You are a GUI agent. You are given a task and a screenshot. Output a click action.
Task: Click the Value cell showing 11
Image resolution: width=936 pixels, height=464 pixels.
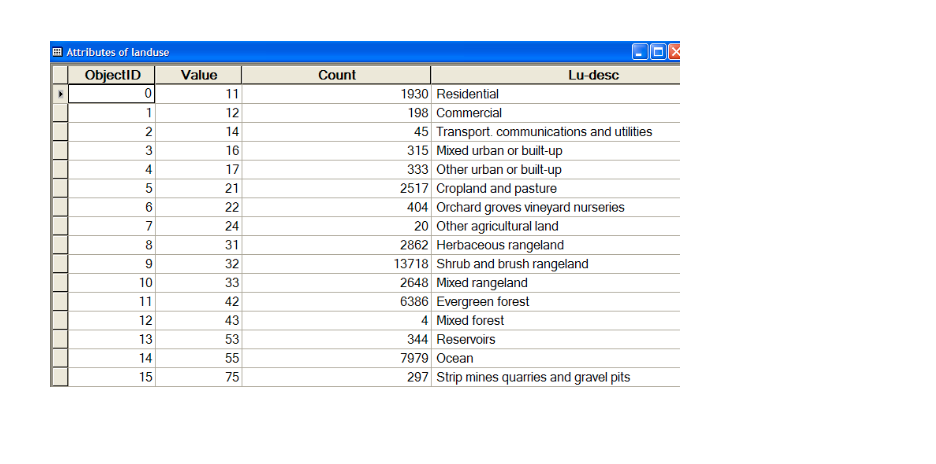(199, 94)
